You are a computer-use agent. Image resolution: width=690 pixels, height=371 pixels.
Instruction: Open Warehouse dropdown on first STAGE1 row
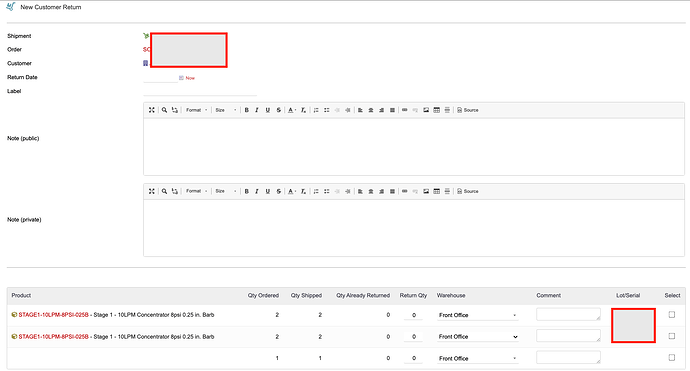click(x=477, y=315)
